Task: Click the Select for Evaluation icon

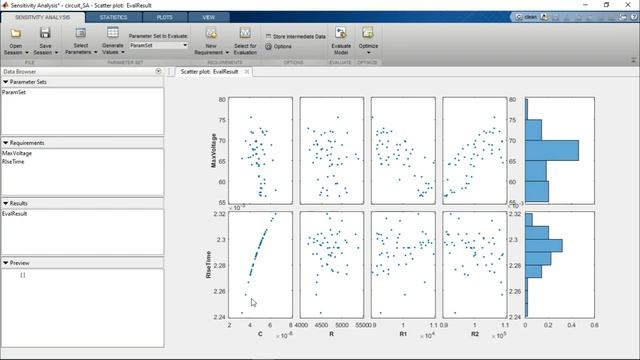Action: click(x=245, y=33)
